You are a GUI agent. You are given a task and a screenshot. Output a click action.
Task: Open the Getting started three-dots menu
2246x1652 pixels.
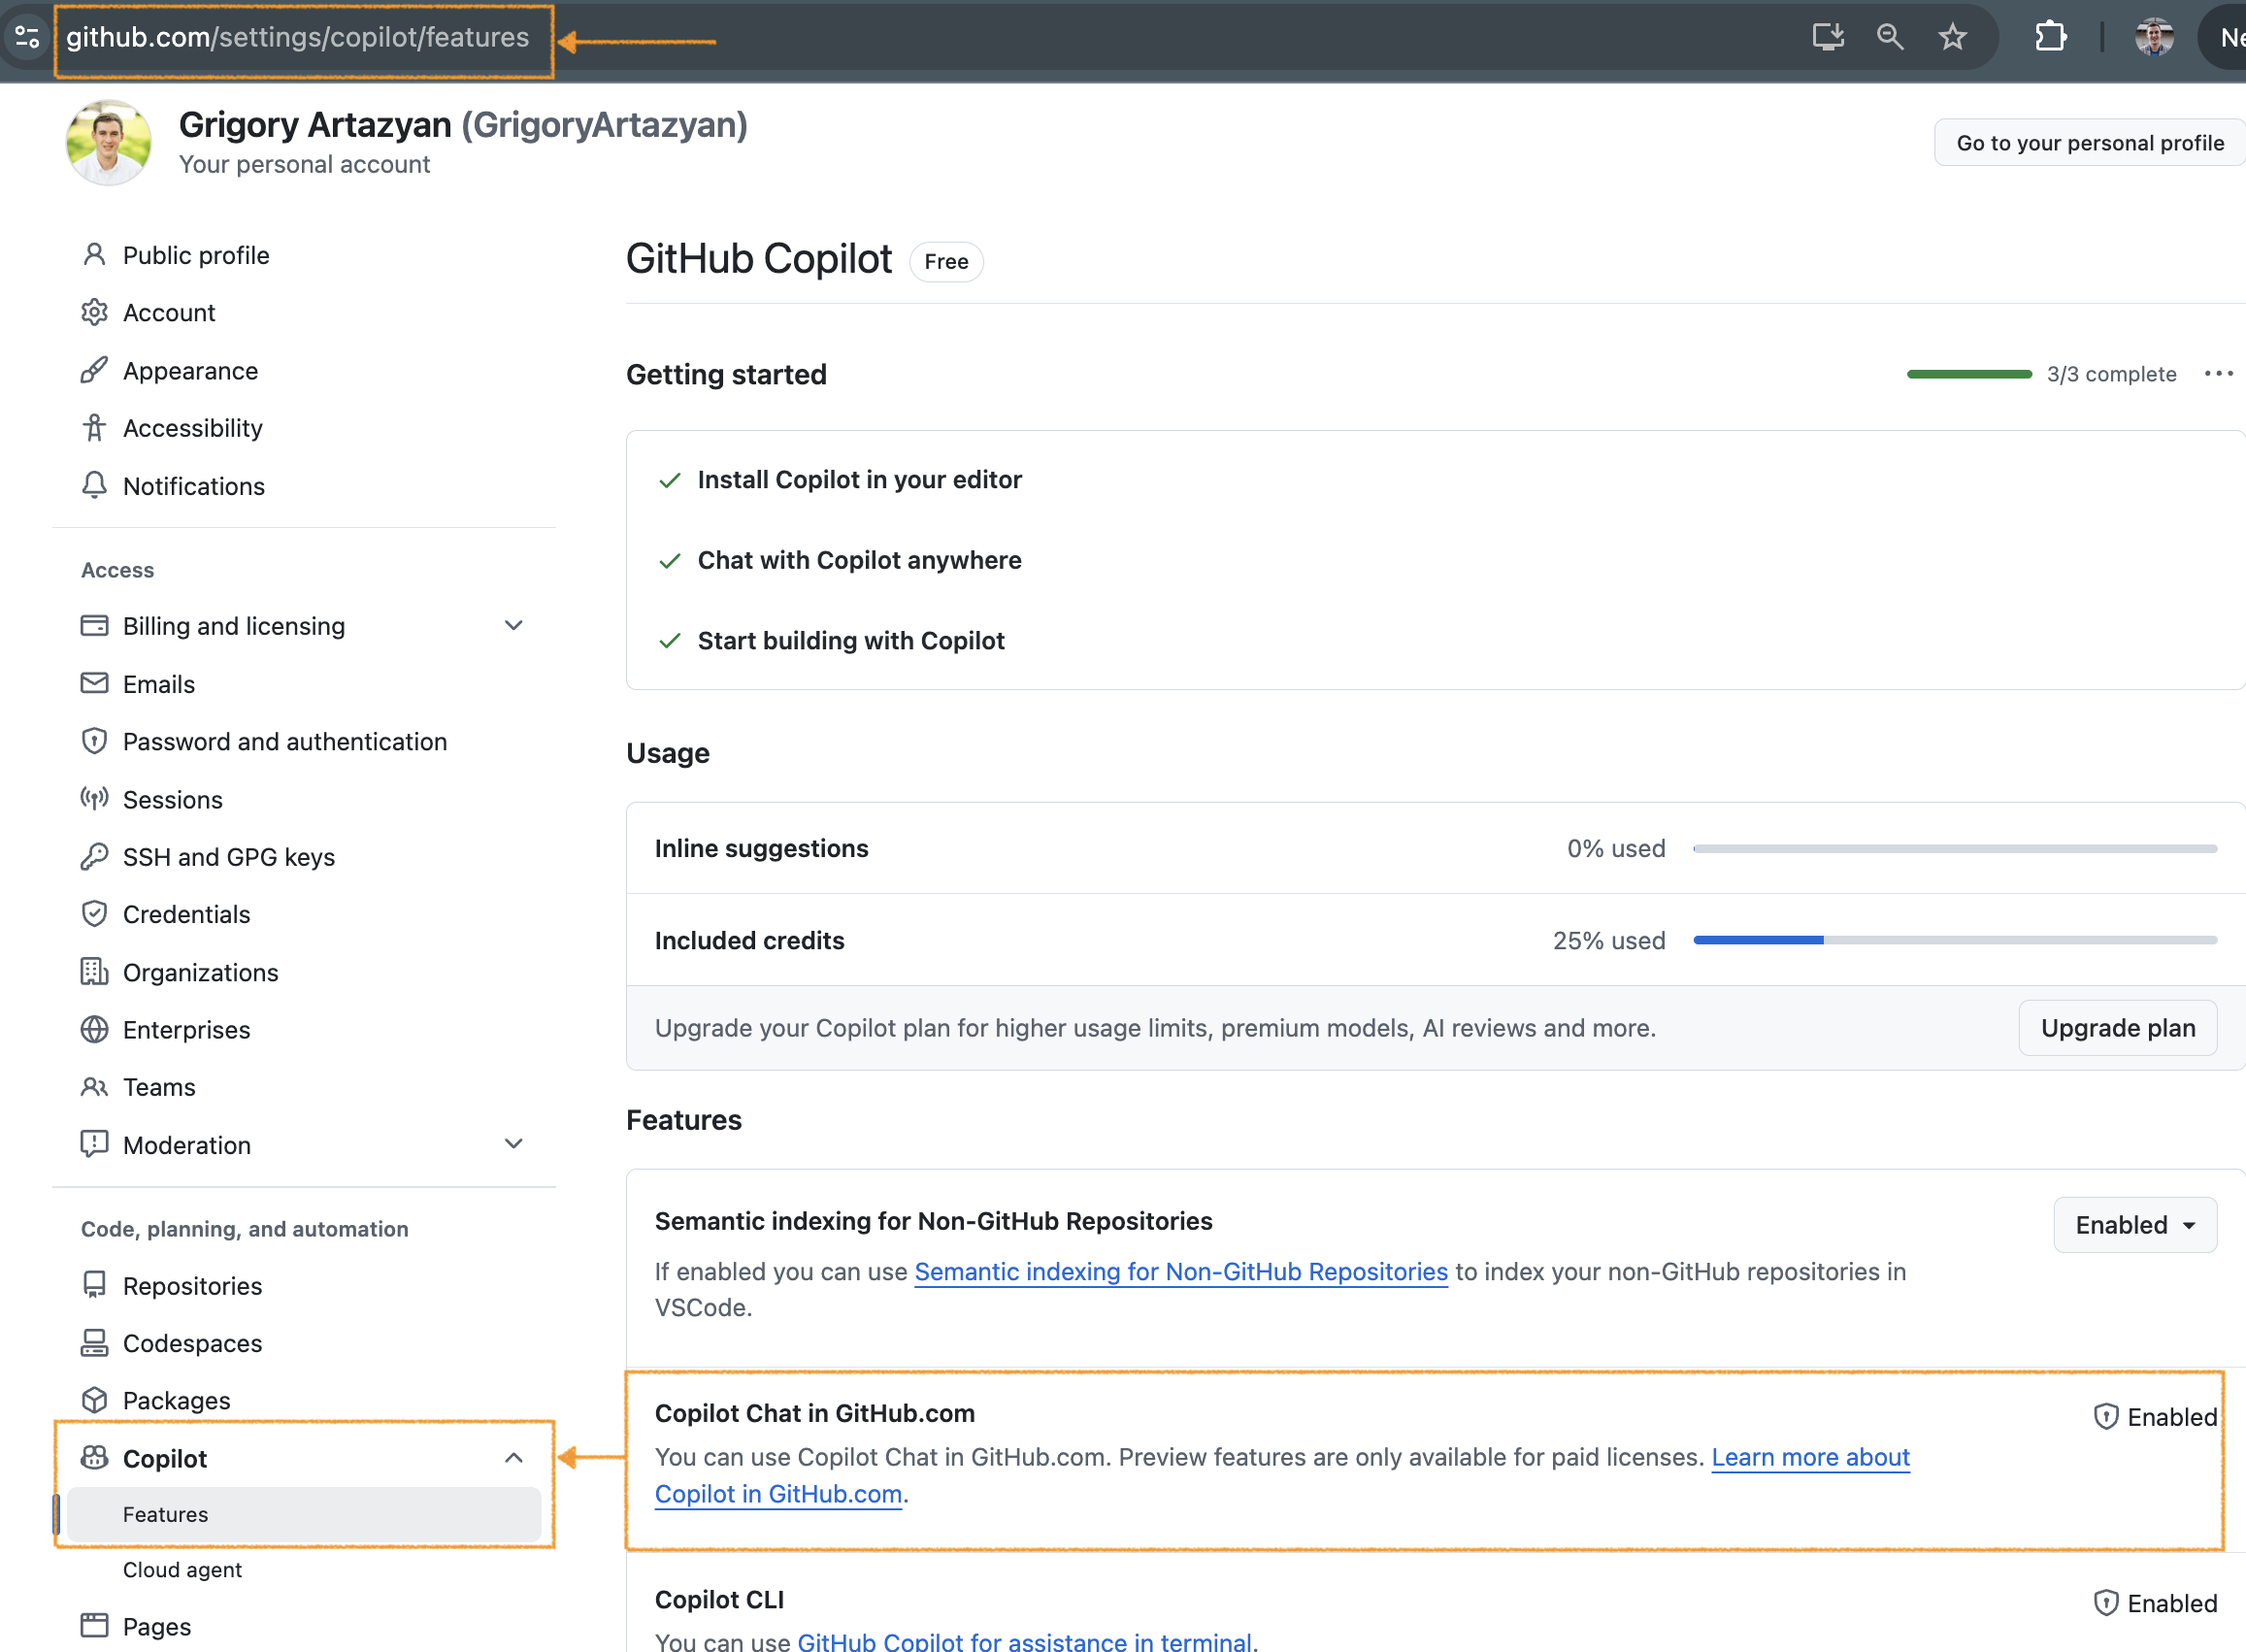(x=2218, y=374)
